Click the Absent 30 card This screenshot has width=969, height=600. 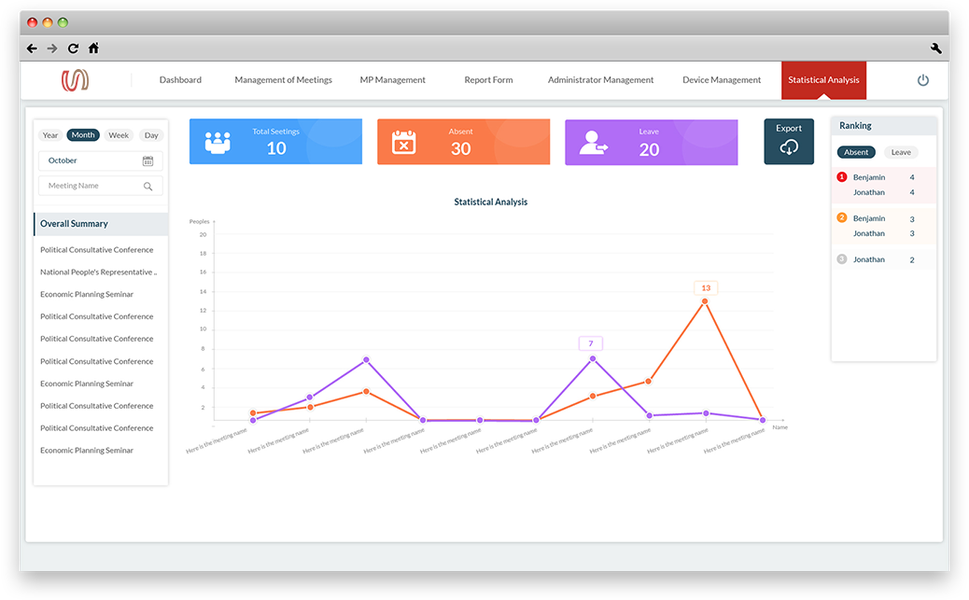pos(463,142)
